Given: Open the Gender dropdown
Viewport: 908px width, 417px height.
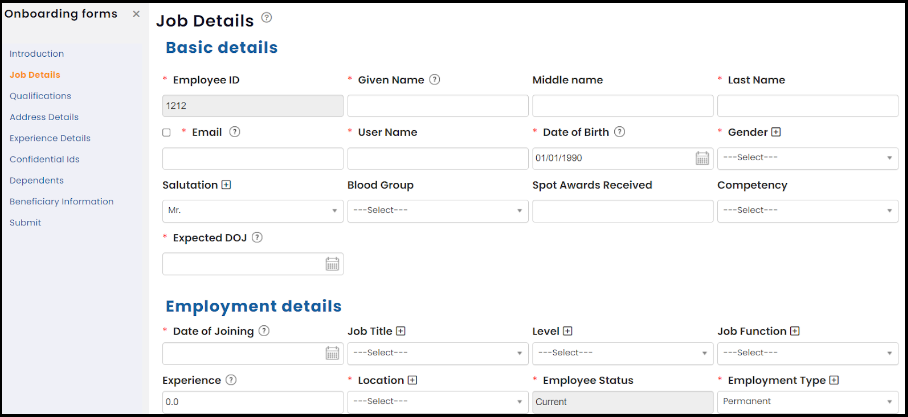Looking at the screenshot, I should [x=808, y=158].
